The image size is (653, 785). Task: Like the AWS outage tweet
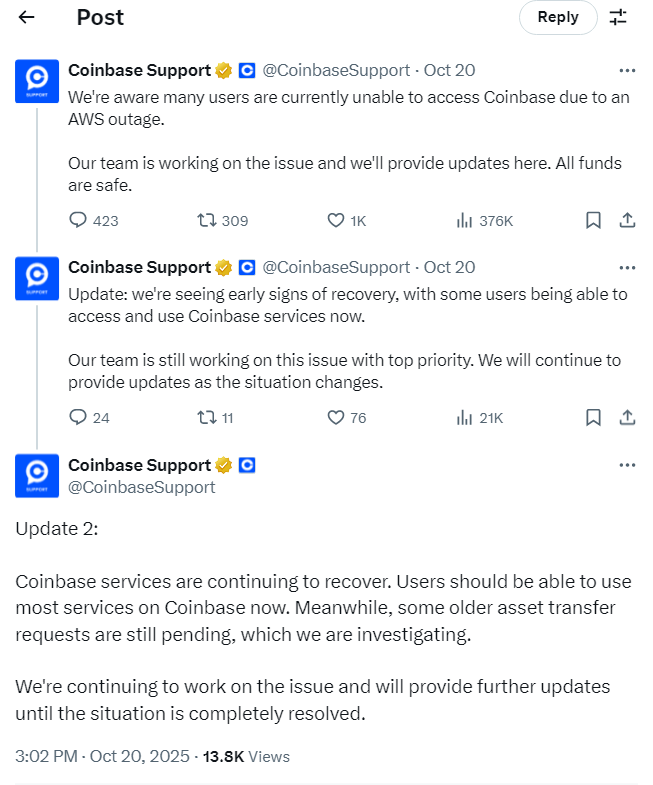click(x=337, y=220)
